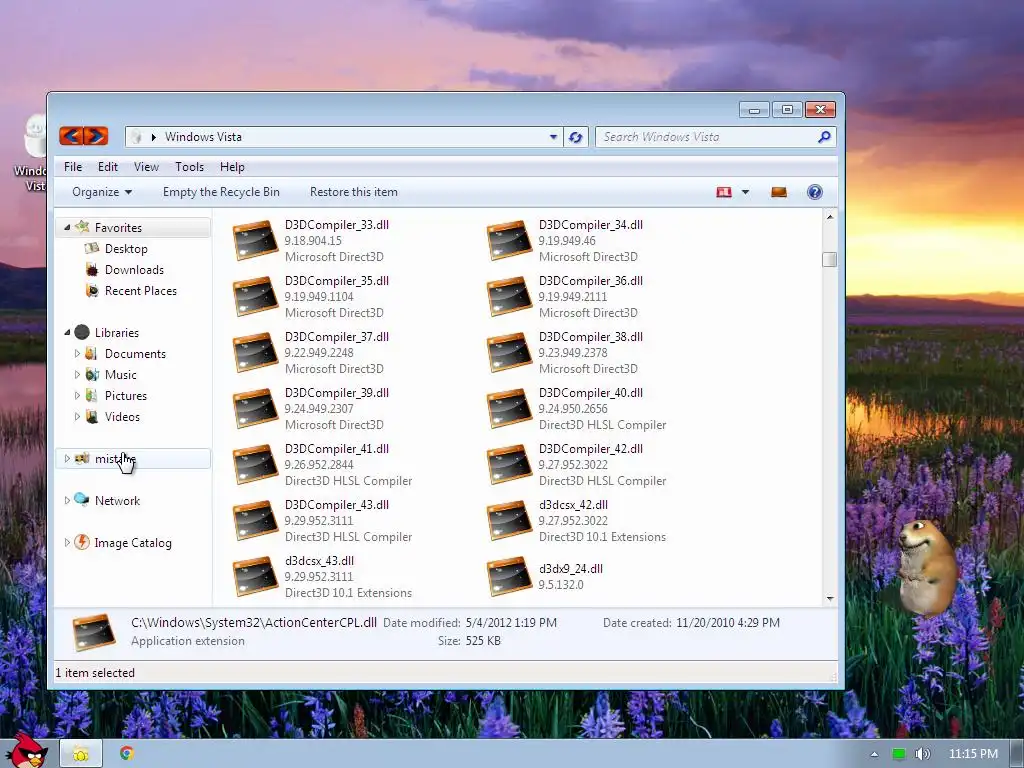Expand the Documents library node
This screenshot has width=1024, height=768.
77,353
